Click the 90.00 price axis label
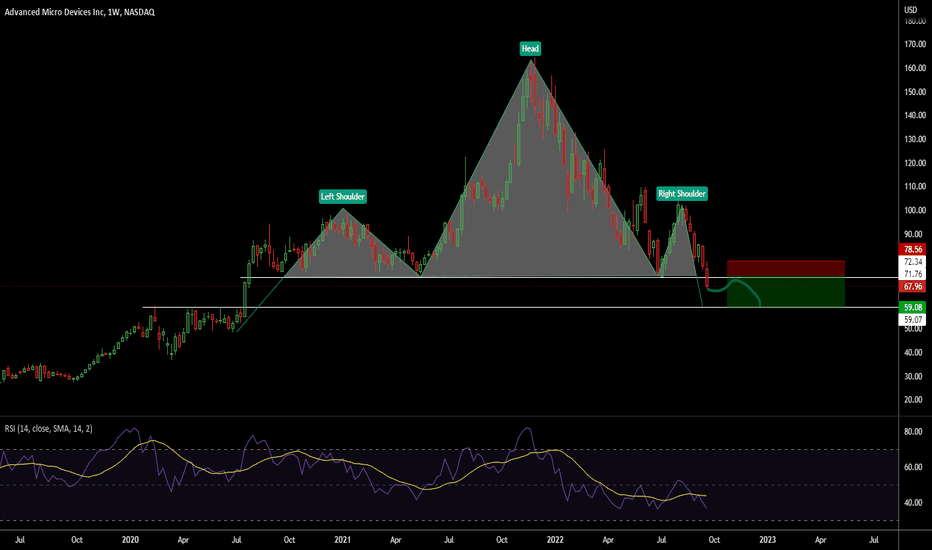Viewport: 932px width, 550px height. 915,234
